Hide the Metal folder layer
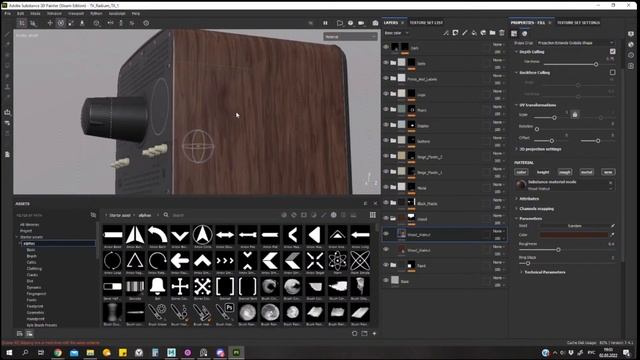The width and height of the screenshot is (640, 360). tap(386, 187)
